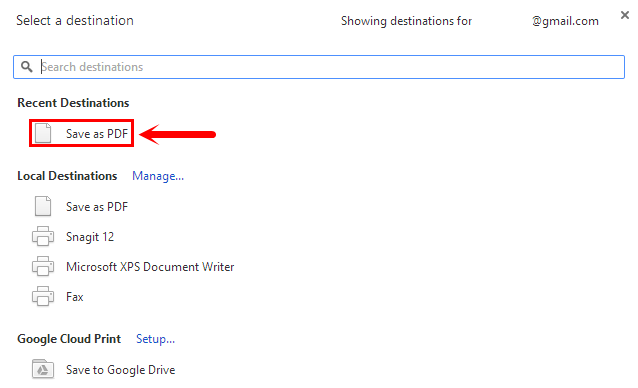Click the printer icon beside Snagit 12
The height and width of the screenshot is (388, 638).
click(43, 236)
